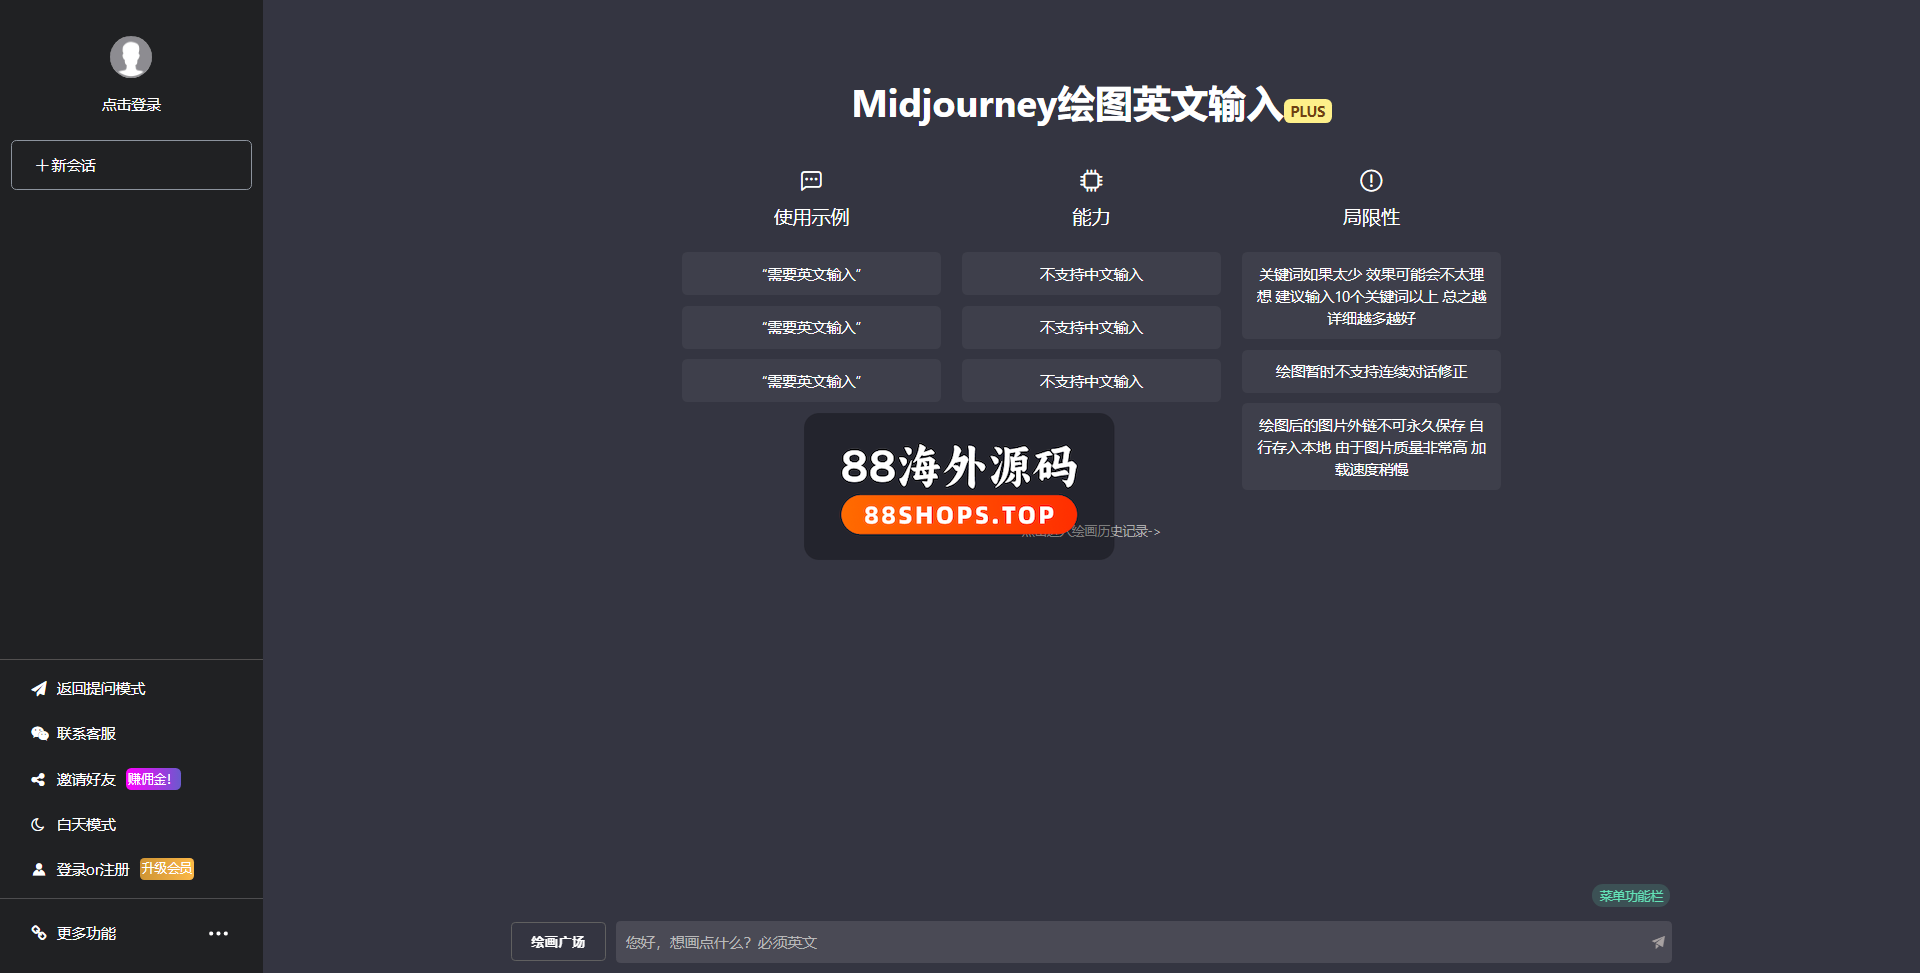This screenshot has width=1920, height=973.
Task: Click the 使用示例 chat bubble icon
Action: [x=811, y=180]
